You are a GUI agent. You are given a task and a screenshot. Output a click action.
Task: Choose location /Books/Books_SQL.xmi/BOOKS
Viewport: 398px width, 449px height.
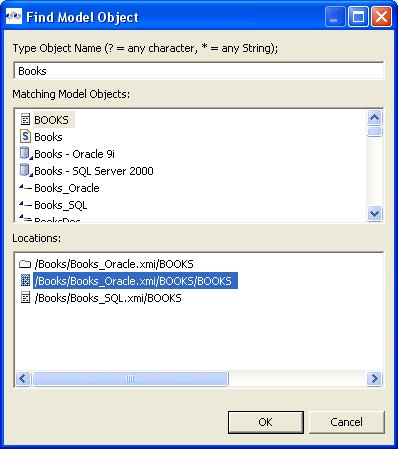(x=108, y=298)
